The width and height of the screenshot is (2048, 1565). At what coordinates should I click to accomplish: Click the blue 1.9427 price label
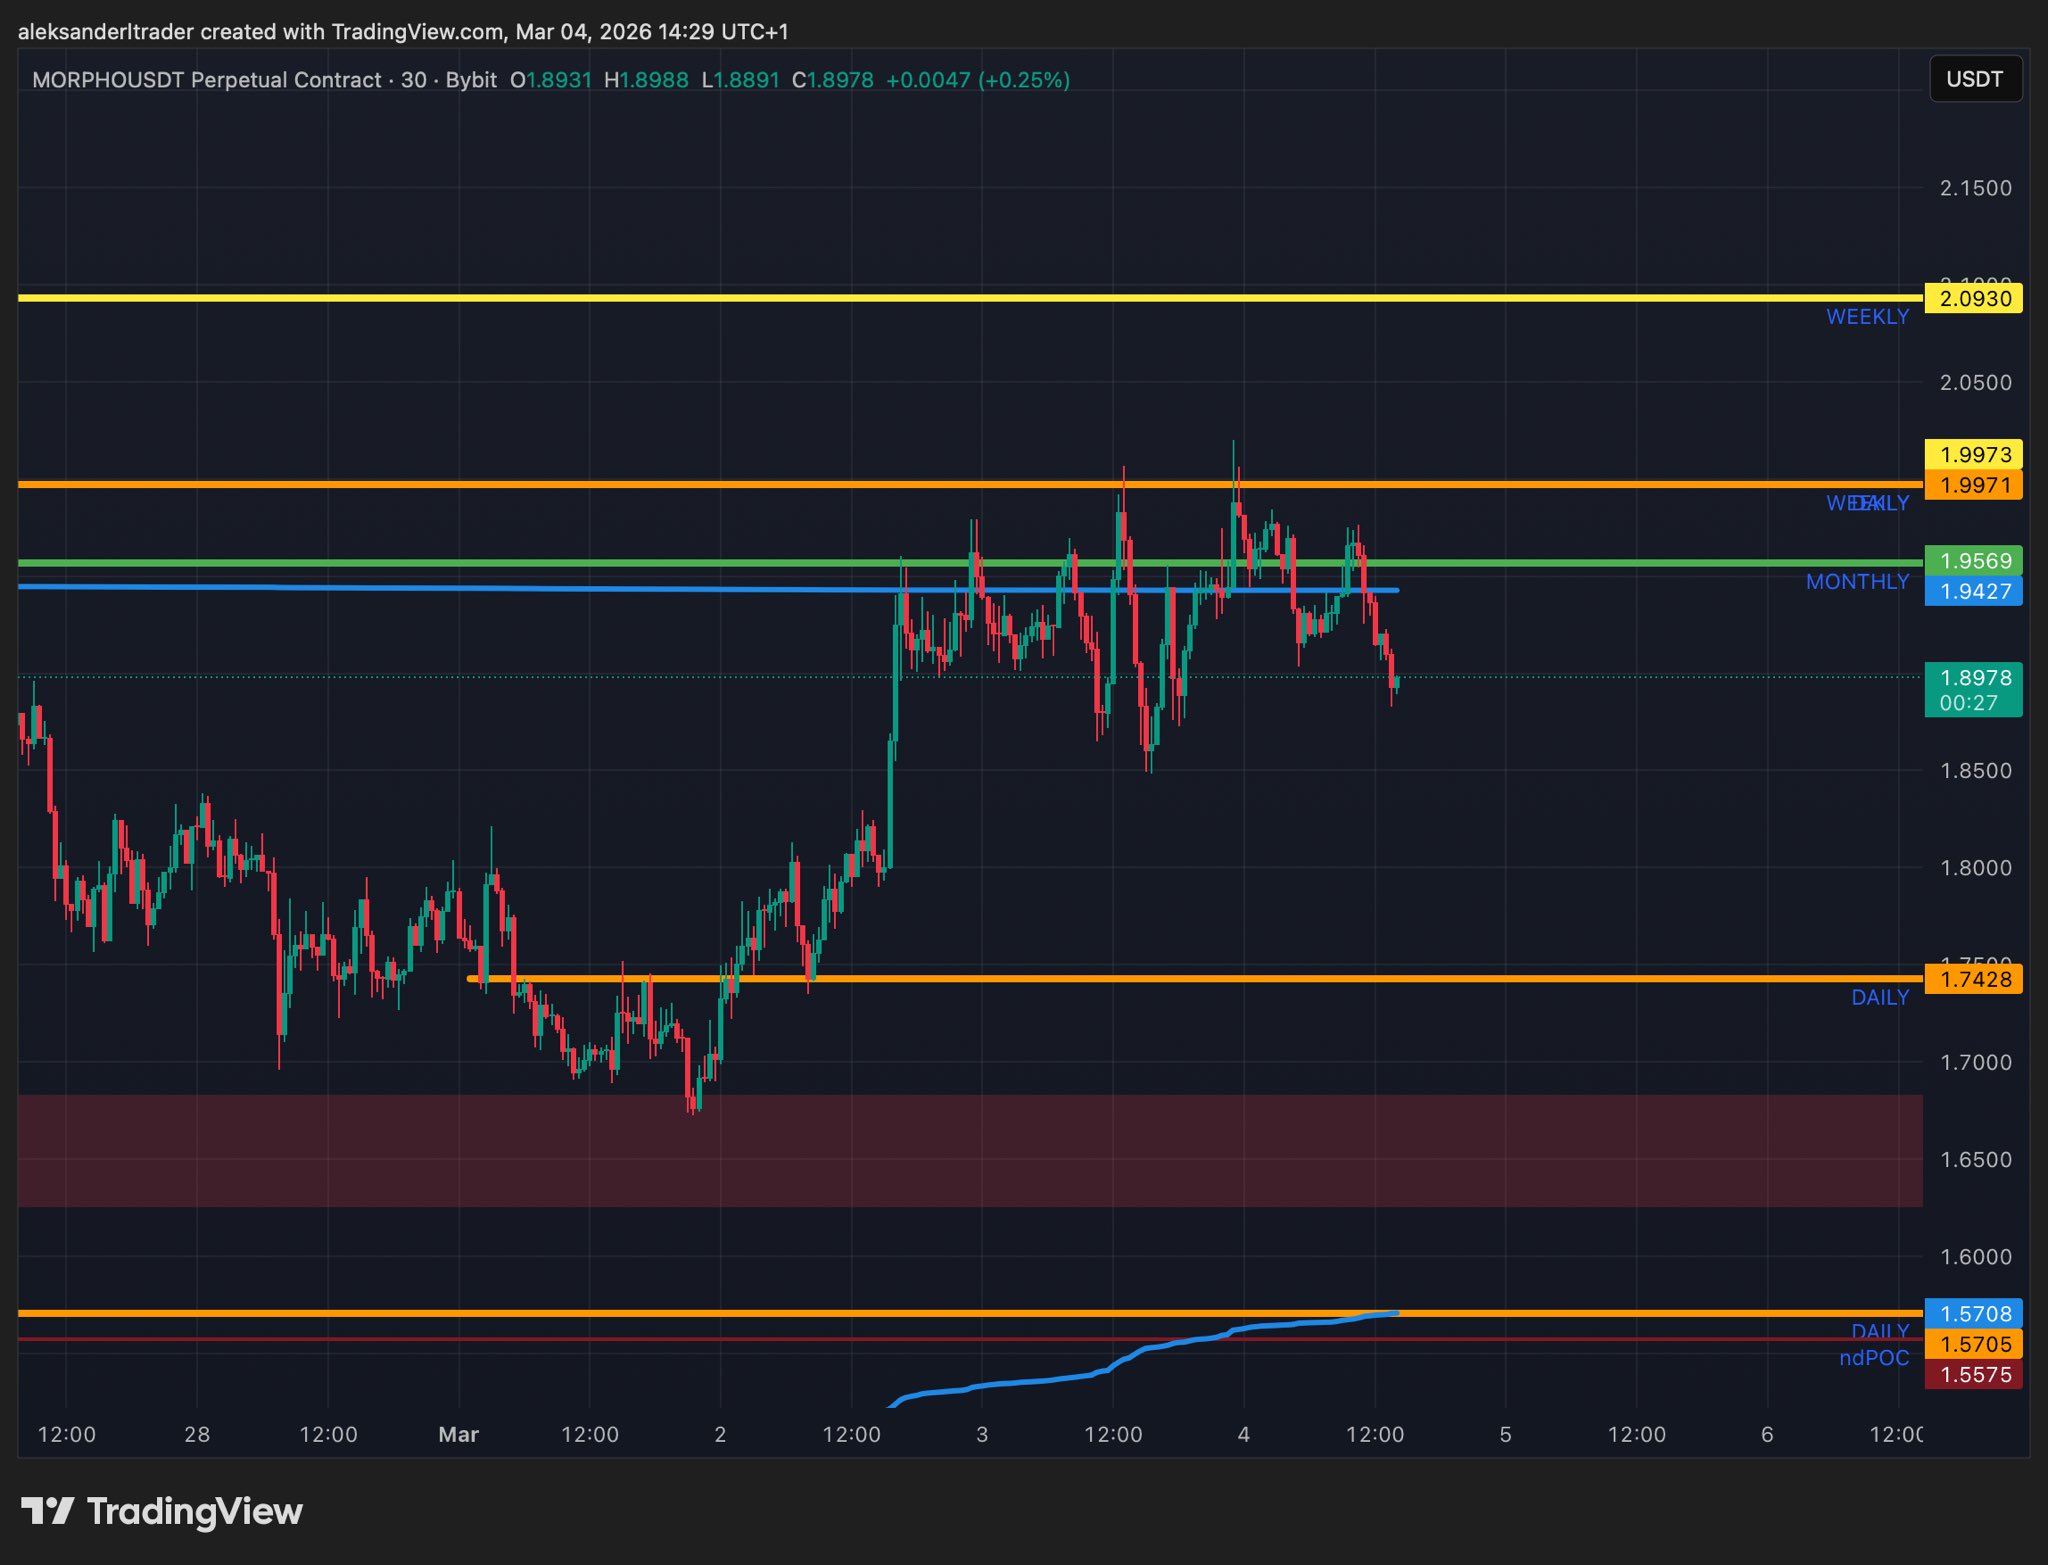tap(1974, 591)
